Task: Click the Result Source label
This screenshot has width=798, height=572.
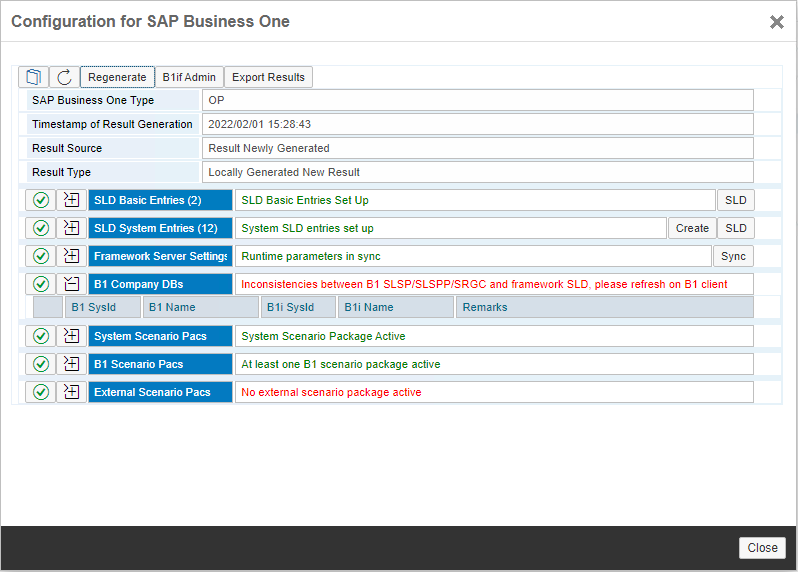Action: 67,148
